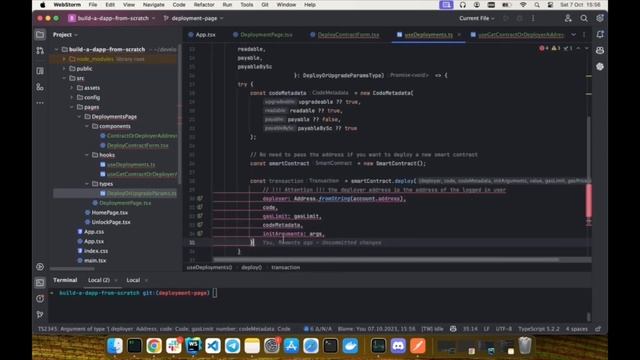This screenshot has height=360, width=640.
Task: Open the Services tool window icon
Action: click(x=40, y=267)
